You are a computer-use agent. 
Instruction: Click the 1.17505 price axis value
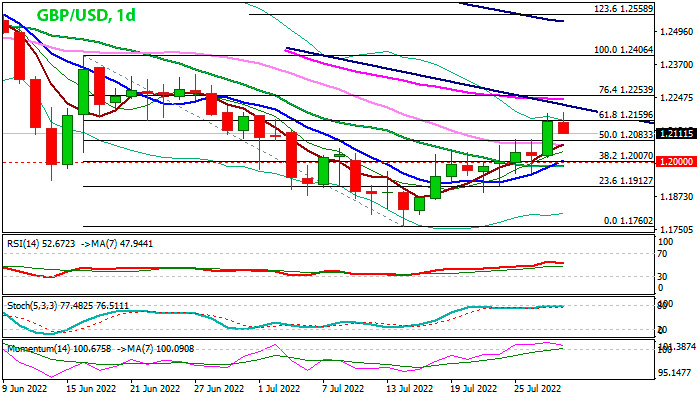[x=677, y=230]
